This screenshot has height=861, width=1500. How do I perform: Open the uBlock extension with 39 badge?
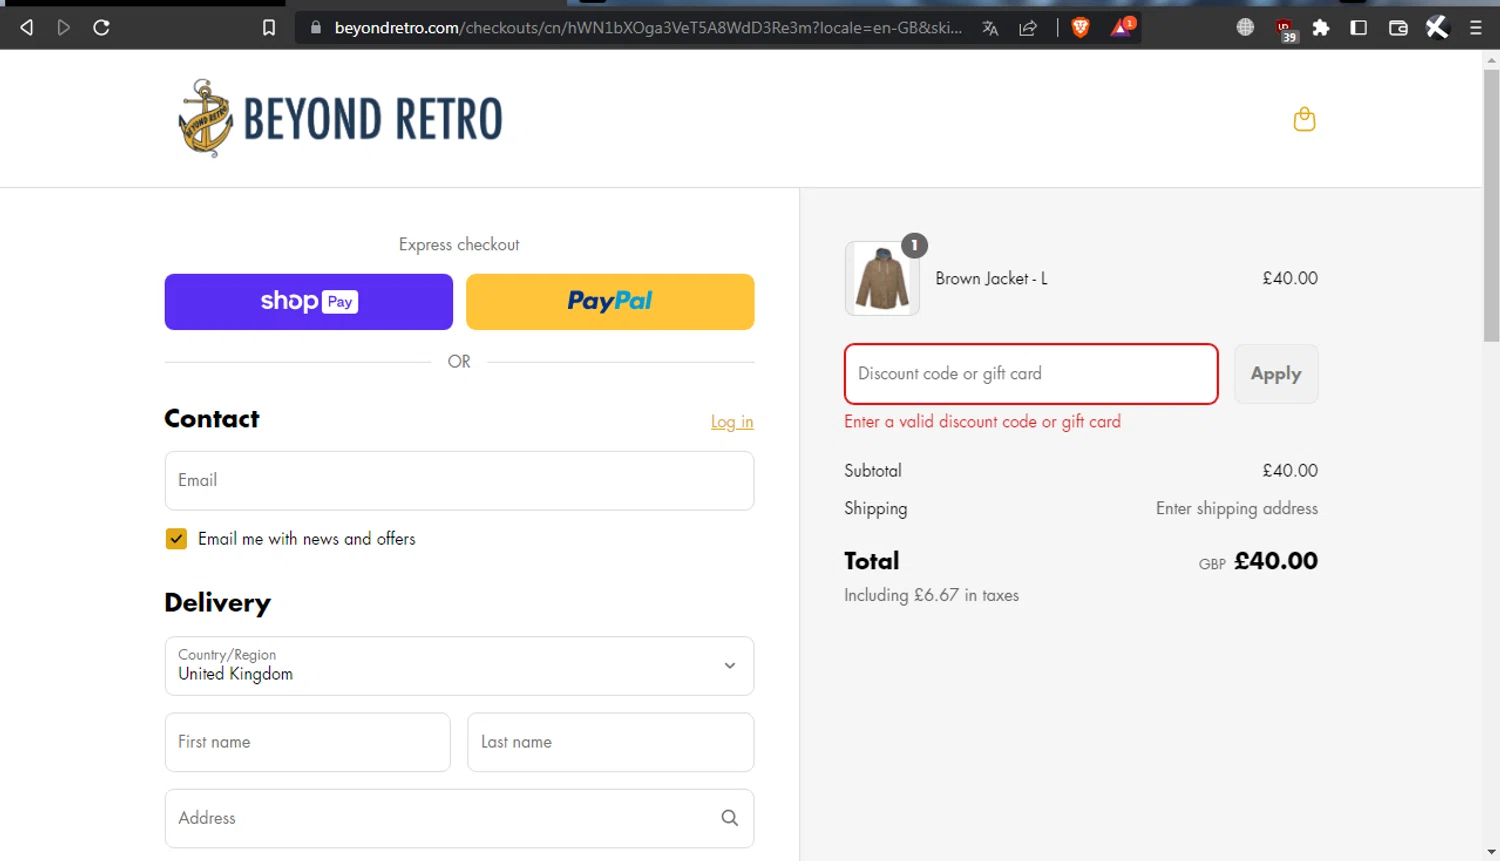click(x=1286, y=30)
